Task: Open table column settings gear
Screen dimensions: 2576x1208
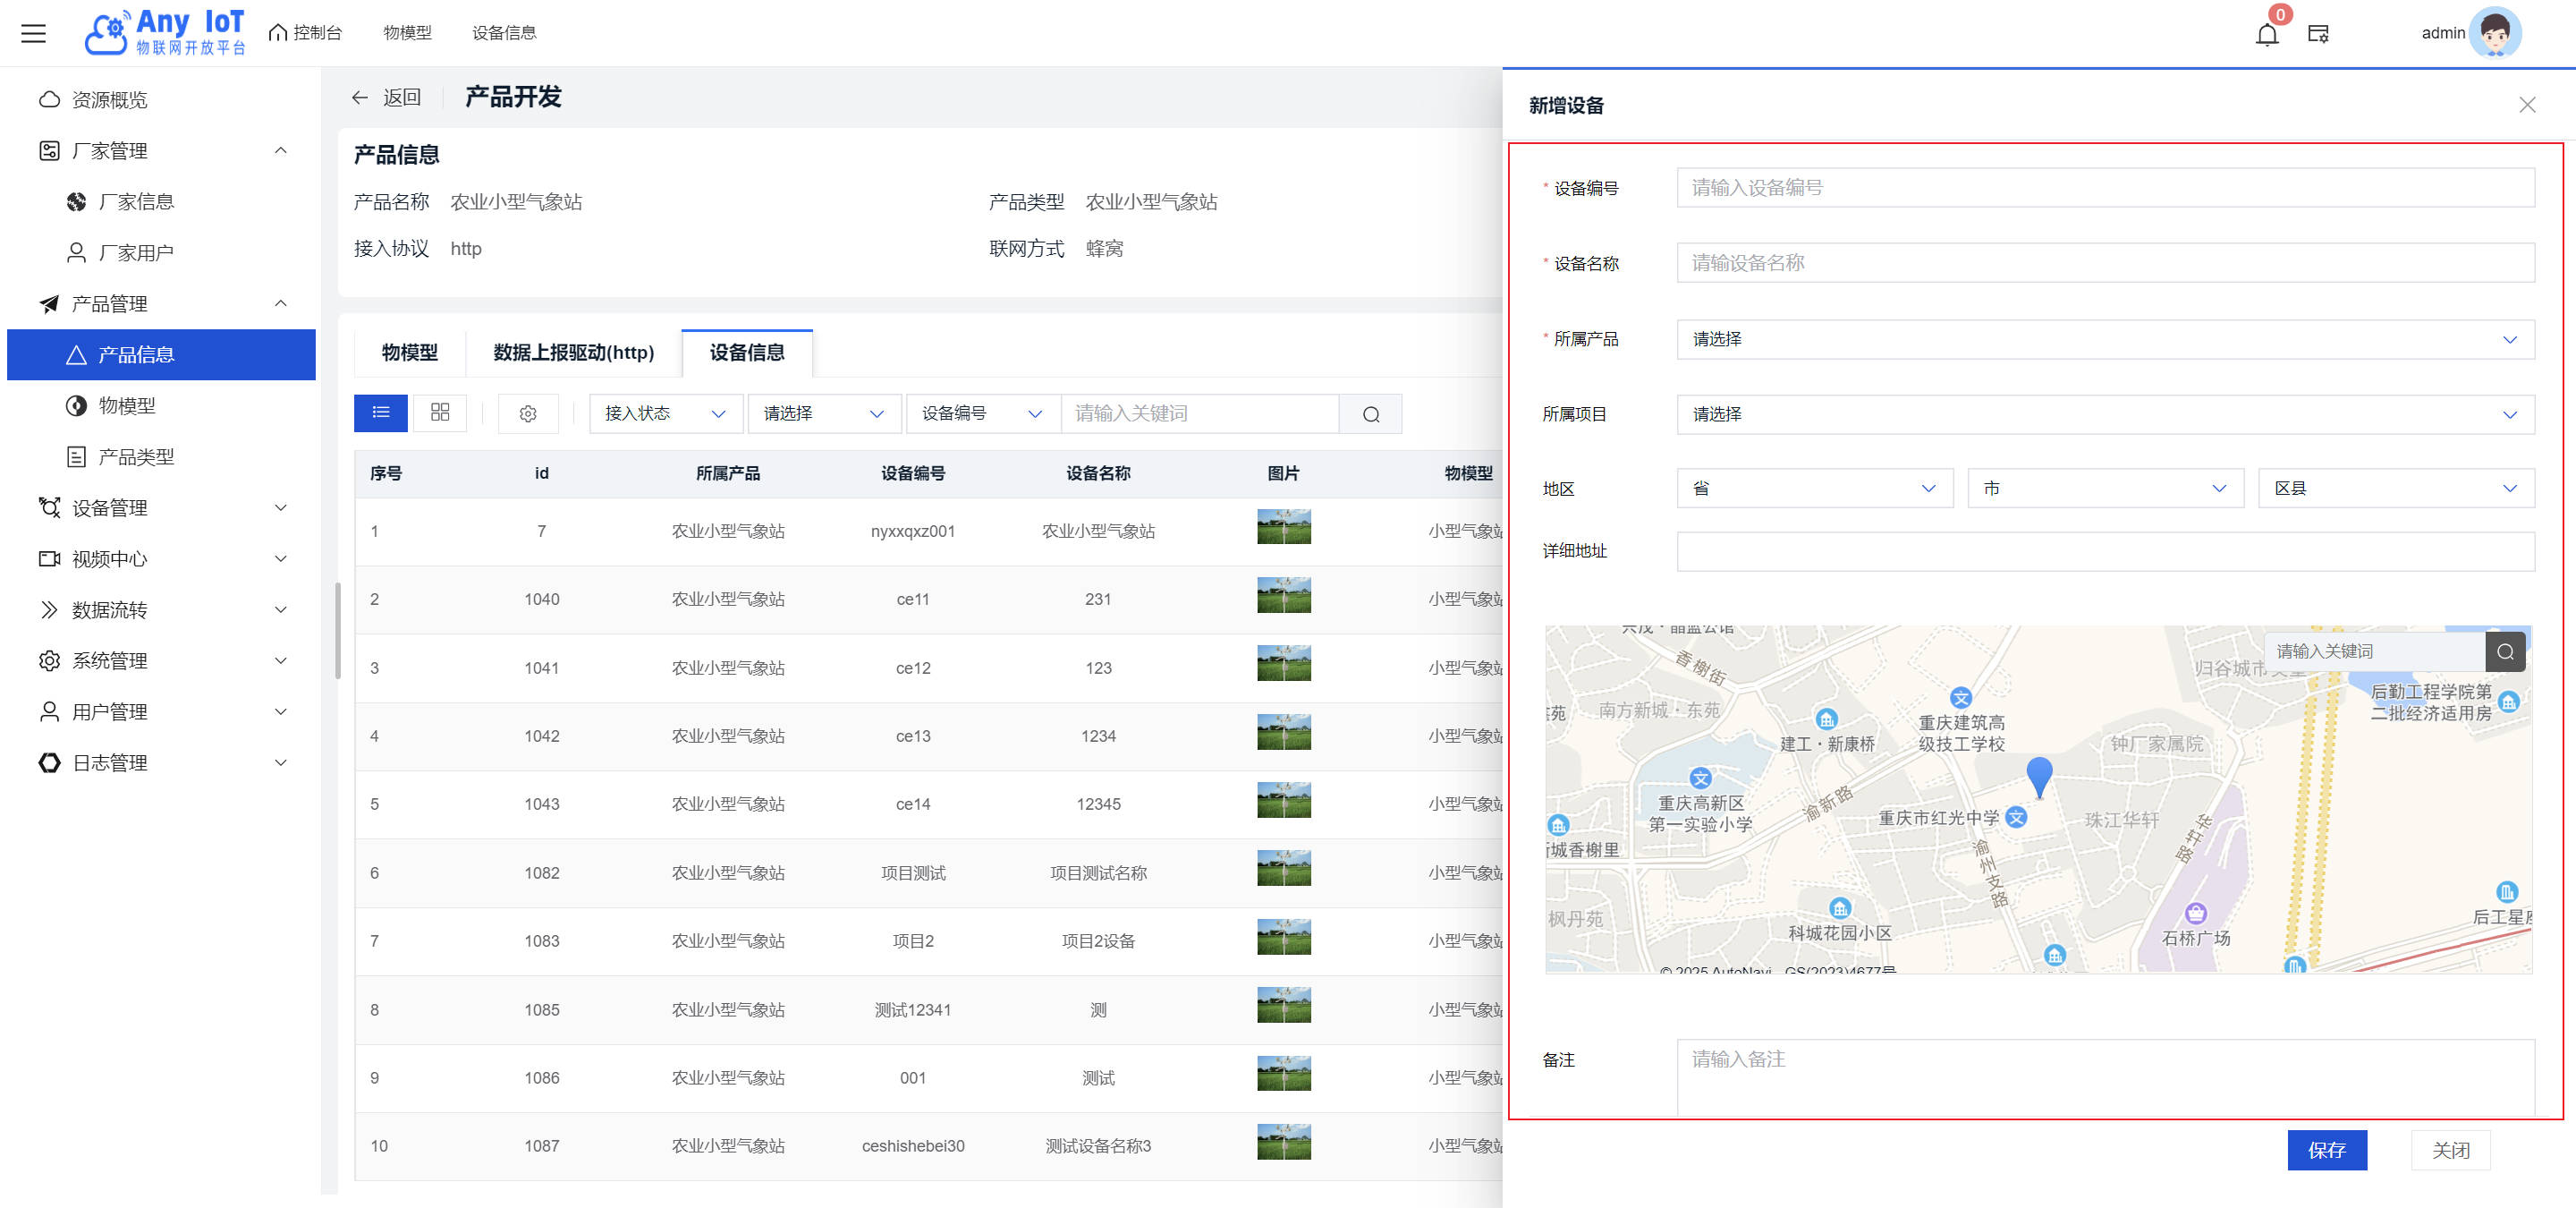Action: point(528,414)
